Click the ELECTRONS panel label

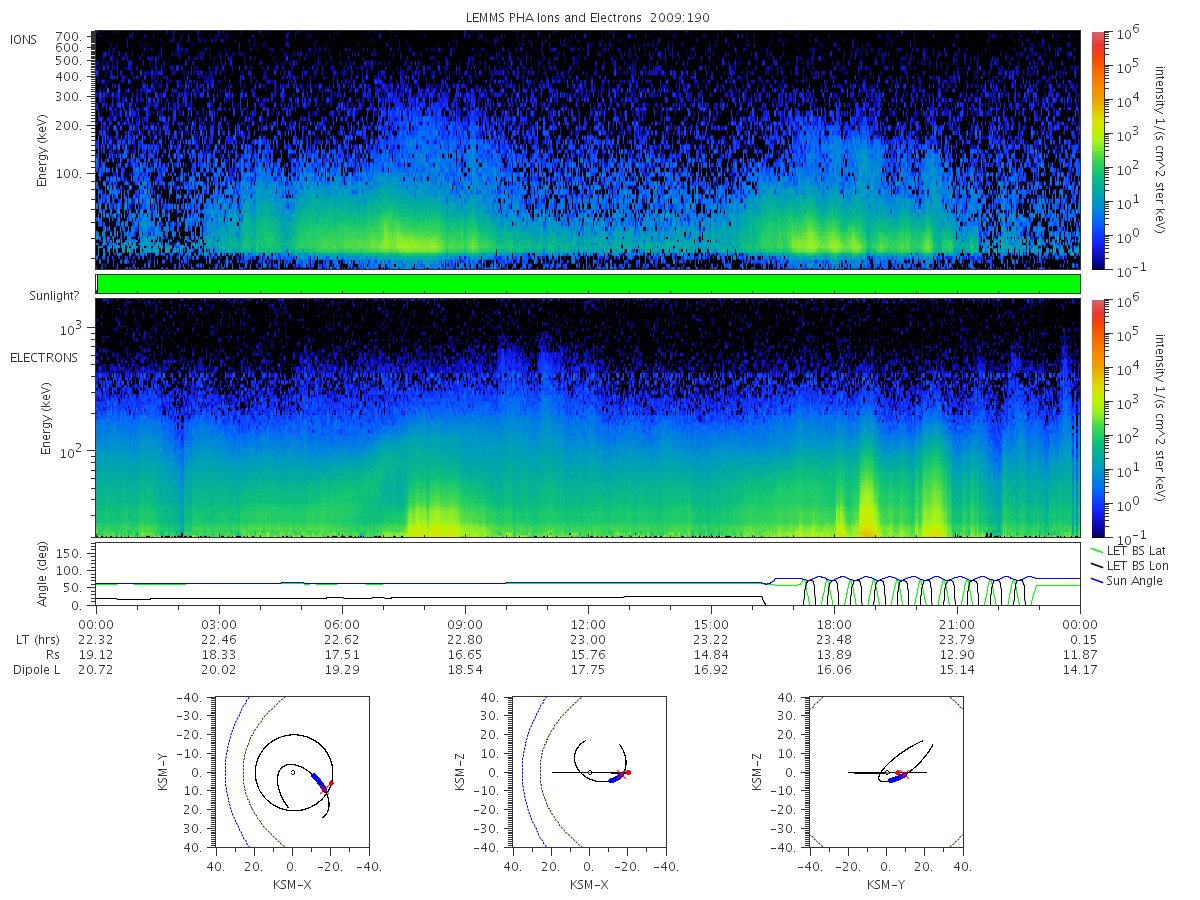pos(43,357)
